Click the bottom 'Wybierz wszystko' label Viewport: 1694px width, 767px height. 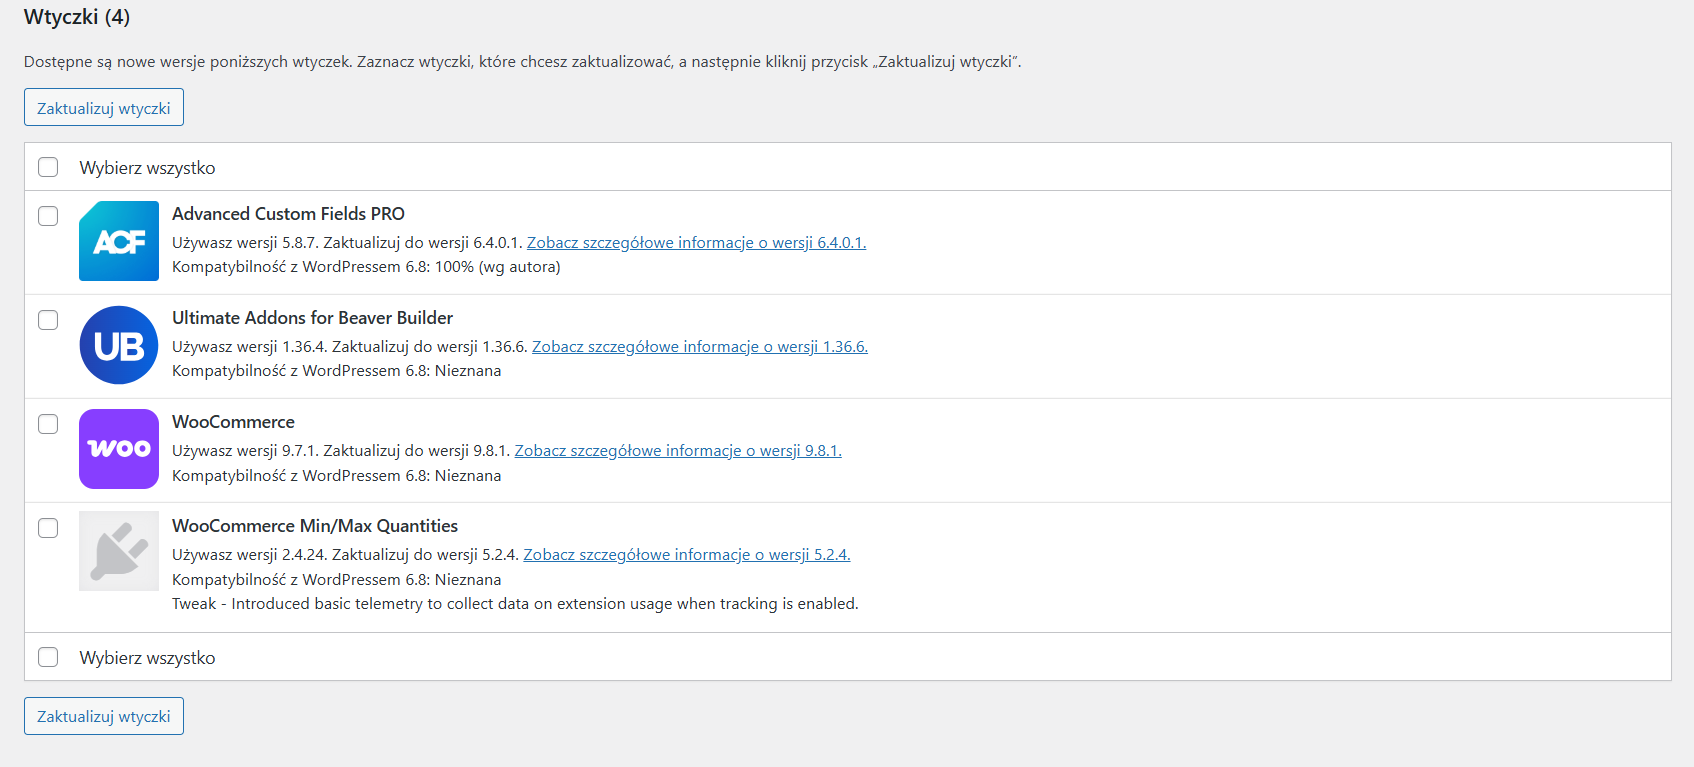(x=147, y=658)
